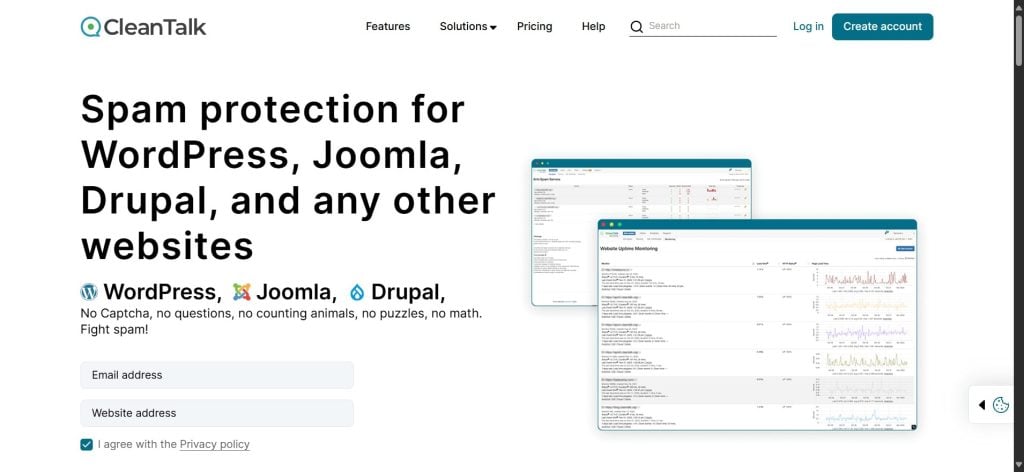Open the Features menu item

(x=387, y=27)
